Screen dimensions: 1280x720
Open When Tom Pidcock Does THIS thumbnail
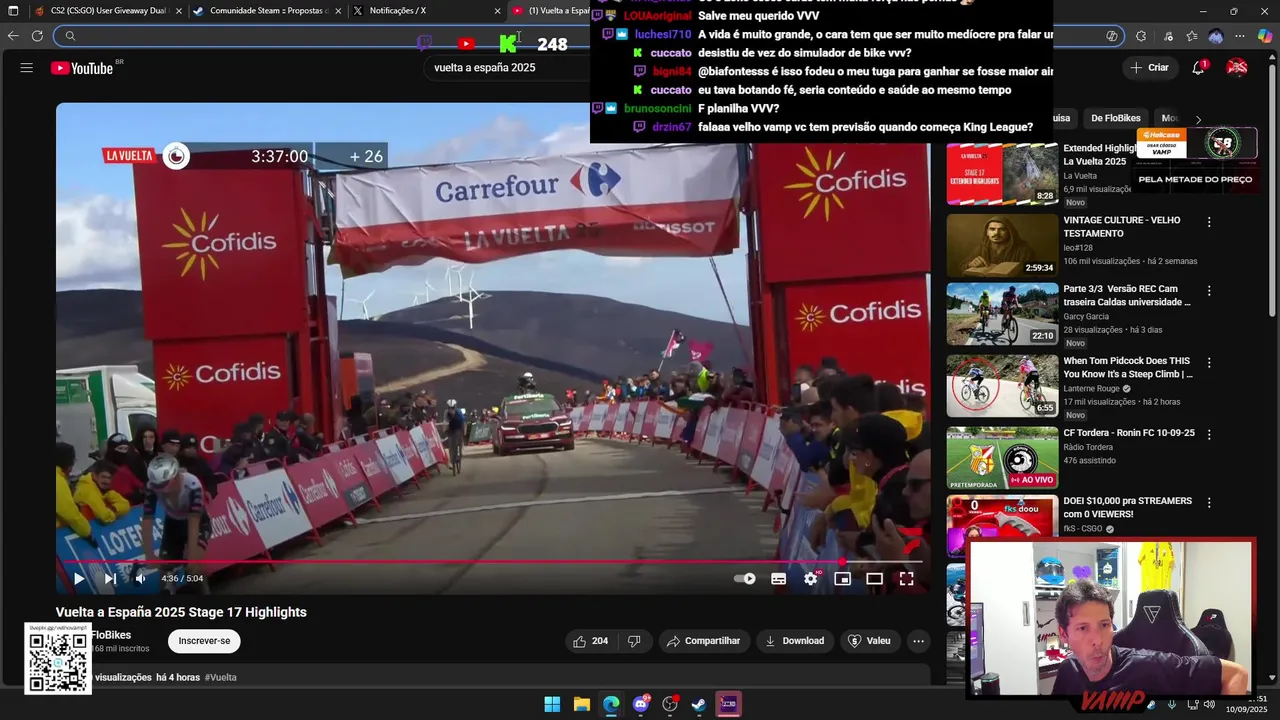[1002, 385]
